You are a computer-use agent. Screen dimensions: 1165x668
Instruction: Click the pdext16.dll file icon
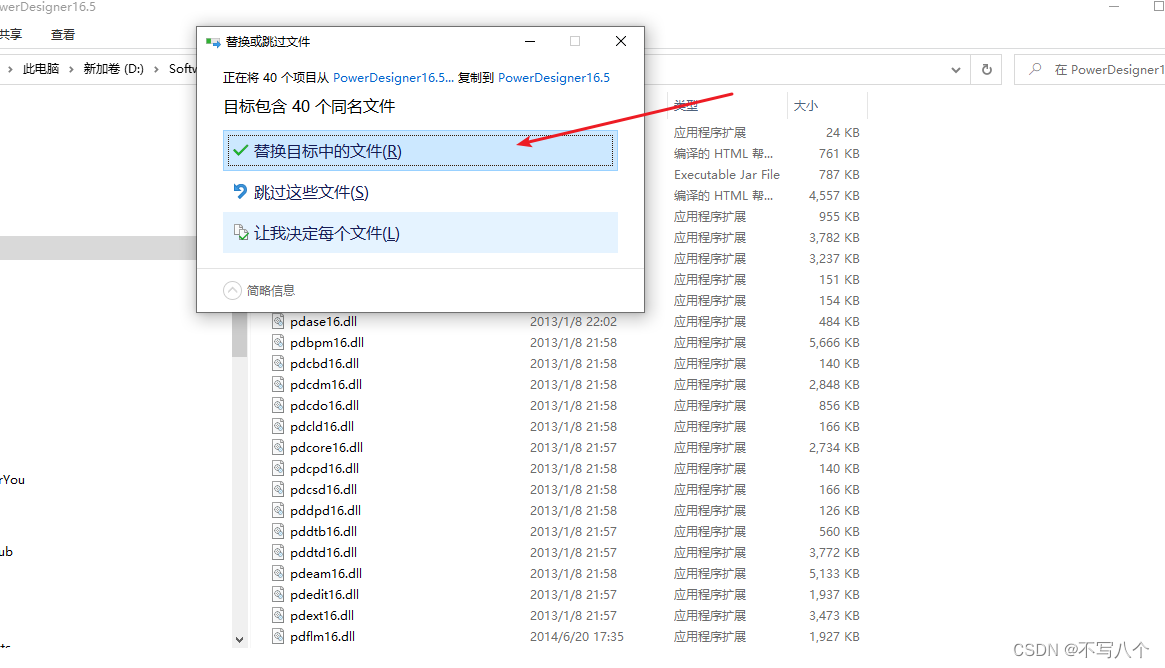[278, 615]
